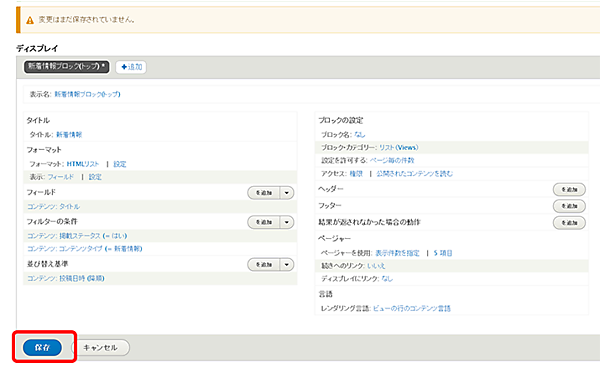The height and width of the screenshot is (368, 600).
Task: Open 設定 next to HTMLリスト format
Action: 120,164
